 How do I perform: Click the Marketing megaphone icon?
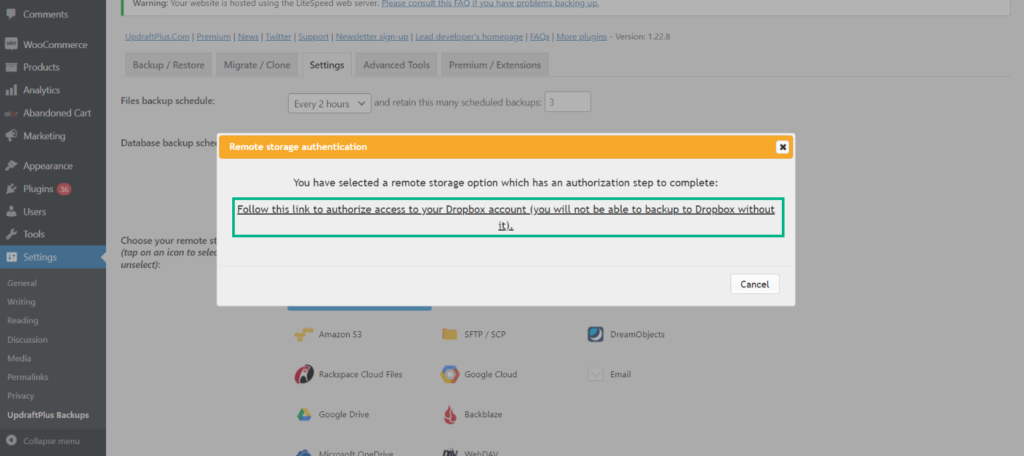point(11,136)
